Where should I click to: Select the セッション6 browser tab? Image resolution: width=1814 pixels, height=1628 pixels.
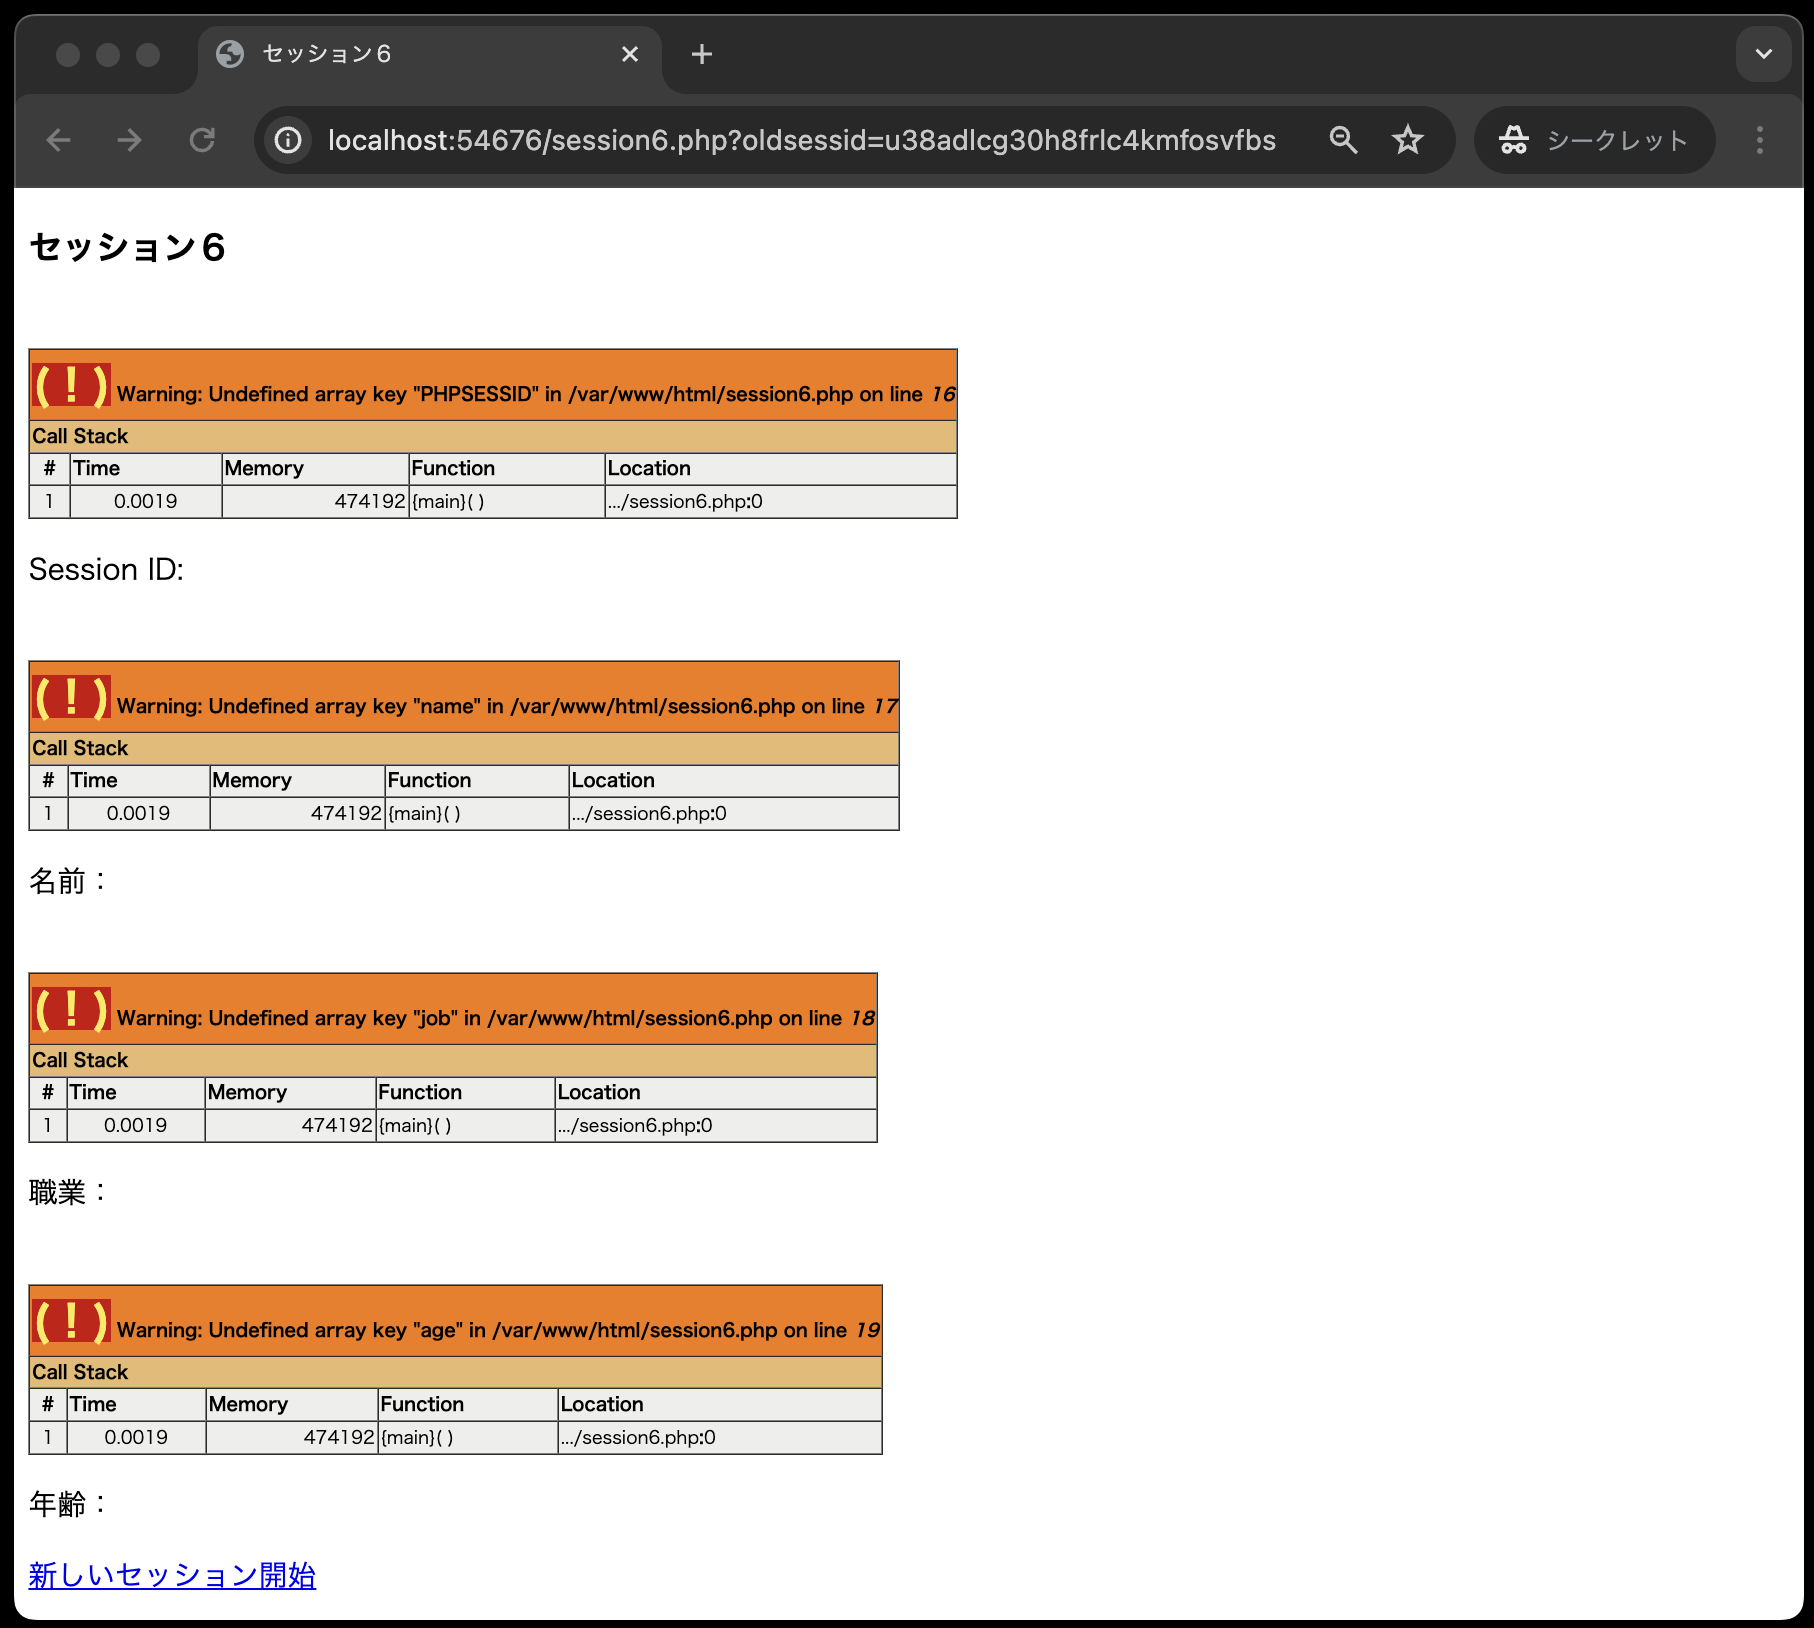pos(400,54)
